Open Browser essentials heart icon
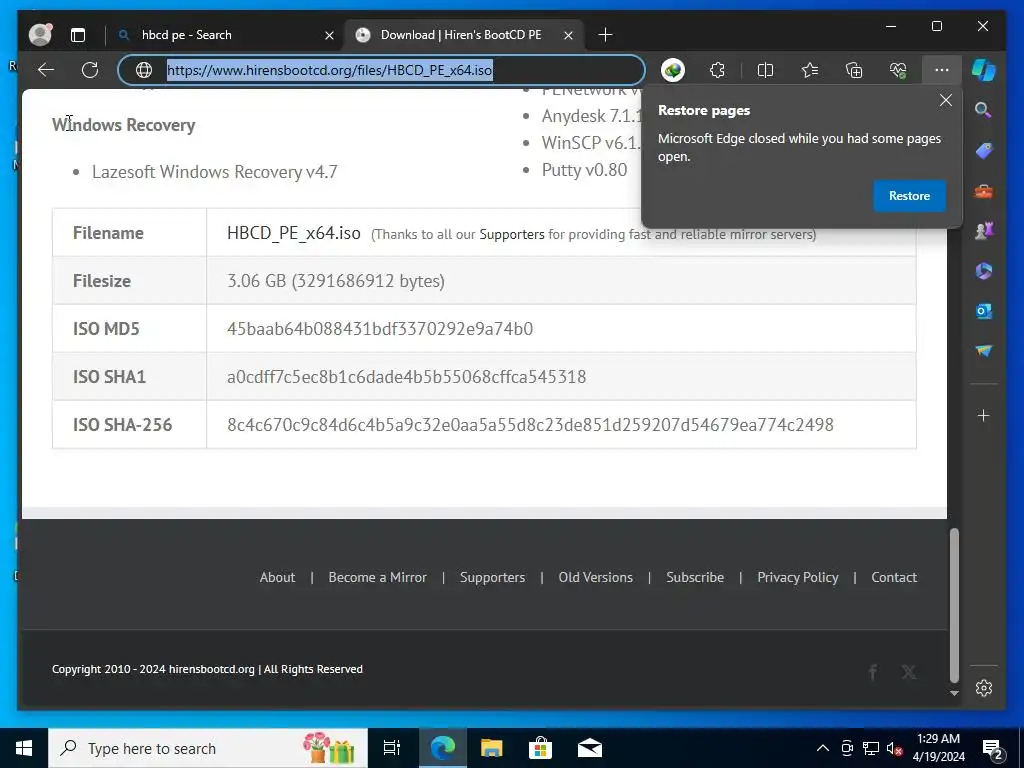 [x=898, y=70]
